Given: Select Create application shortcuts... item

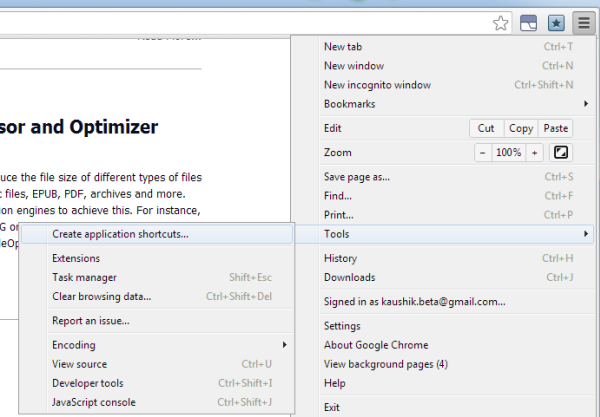Looking at the screenshot, I should click(x=157, y=234).
